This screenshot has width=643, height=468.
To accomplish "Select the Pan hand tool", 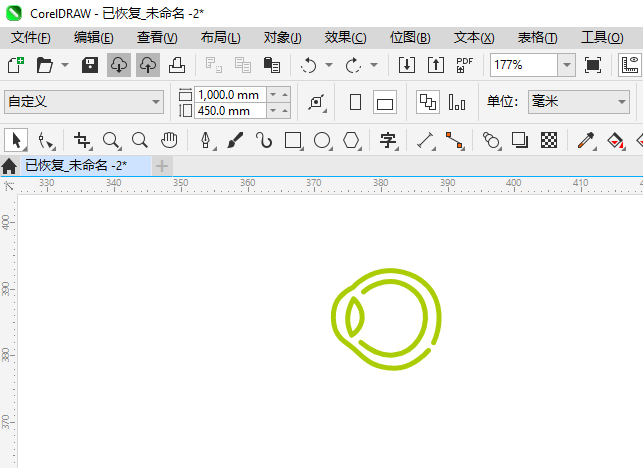I will tap(169, 140).
